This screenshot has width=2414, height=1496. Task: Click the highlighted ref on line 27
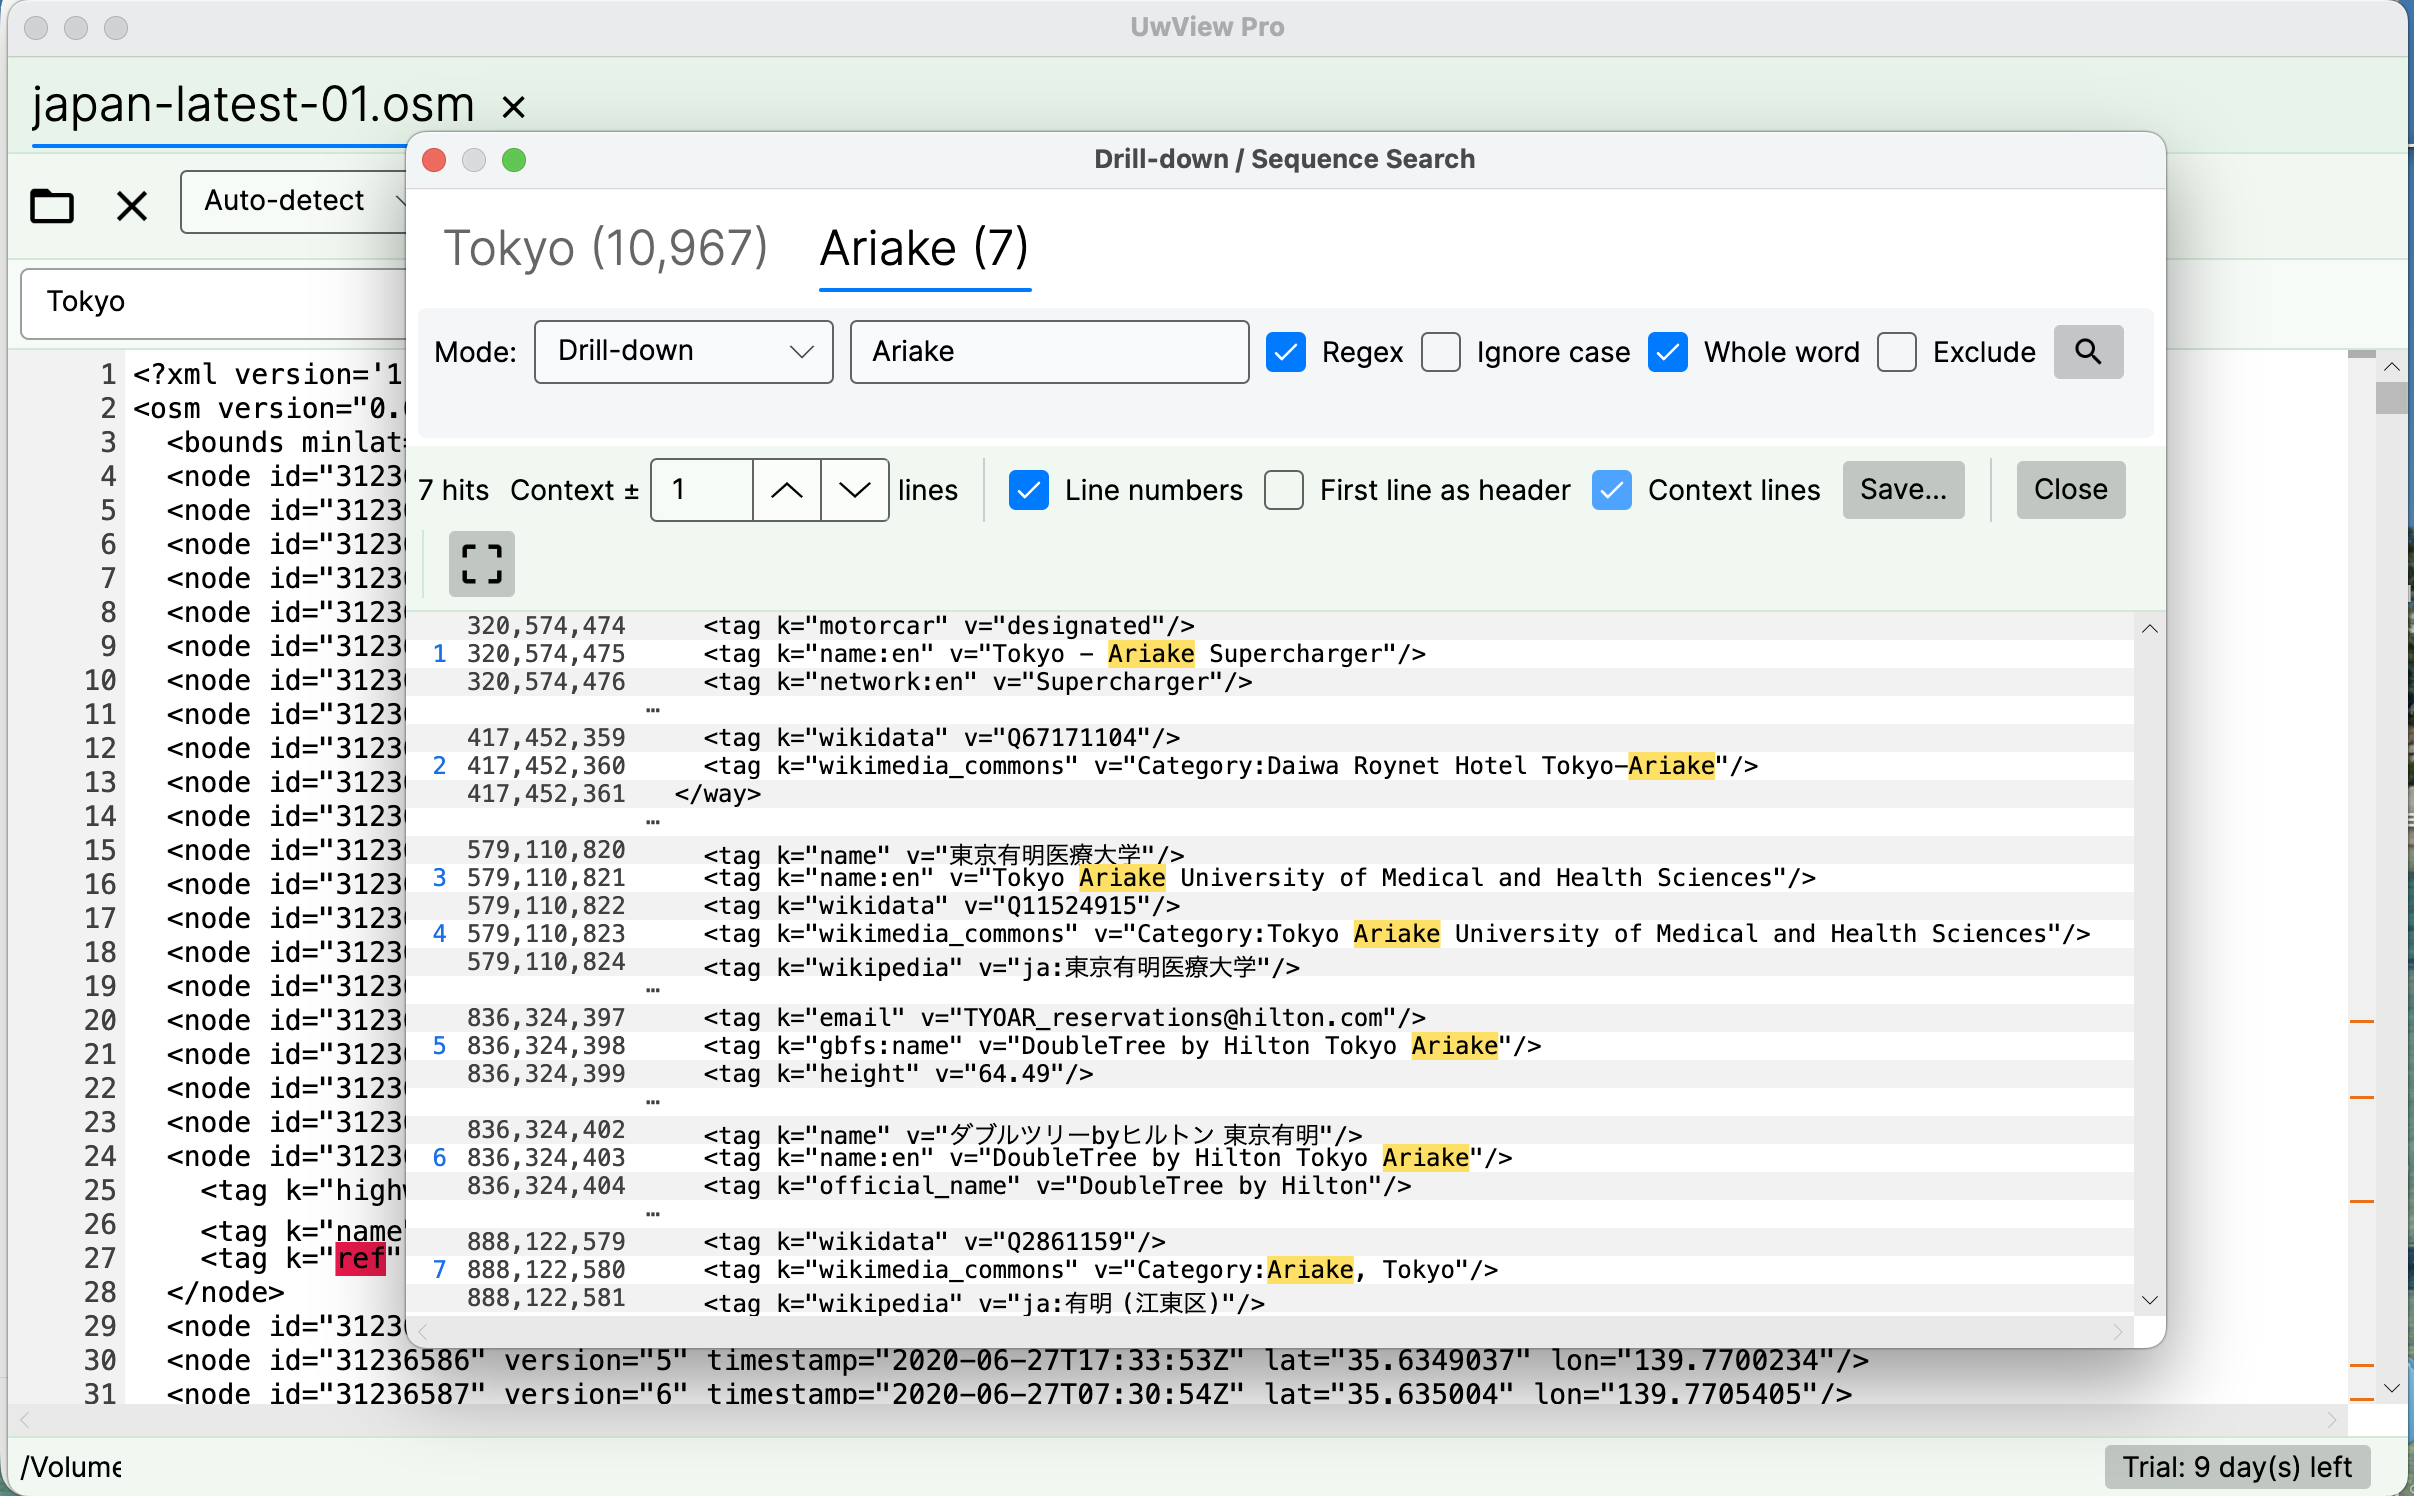tap(360, 1258)
